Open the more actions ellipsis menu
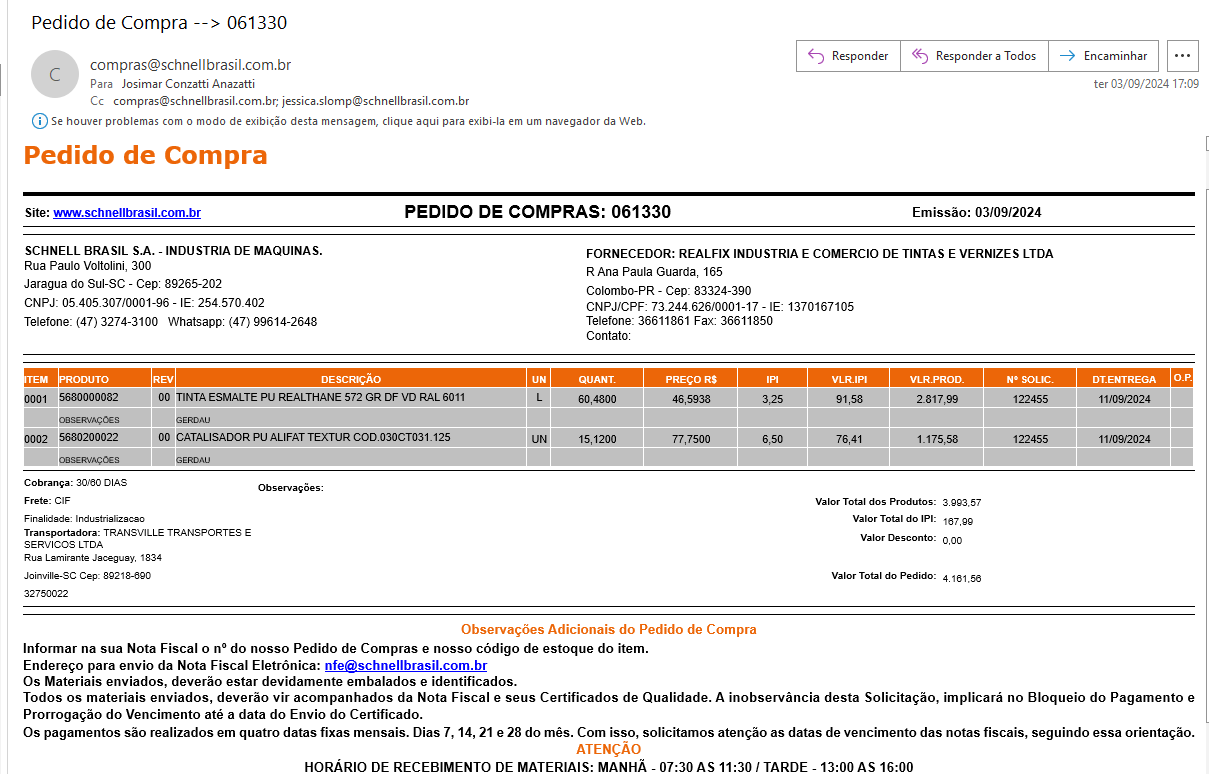Image resolution: width=1209 pixels, height=774 pixels. pyautogui.click(x=1182, y=56)
